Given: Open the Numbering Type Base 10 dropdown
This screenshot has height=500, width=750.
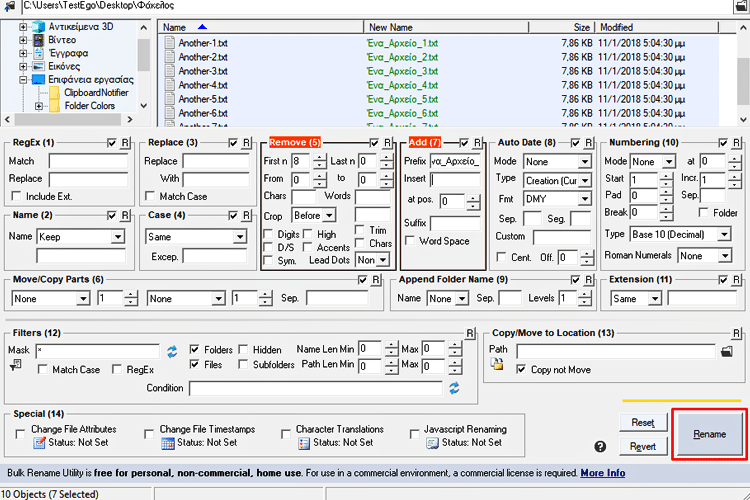Looking at the screenshot, I should (725, 234).
